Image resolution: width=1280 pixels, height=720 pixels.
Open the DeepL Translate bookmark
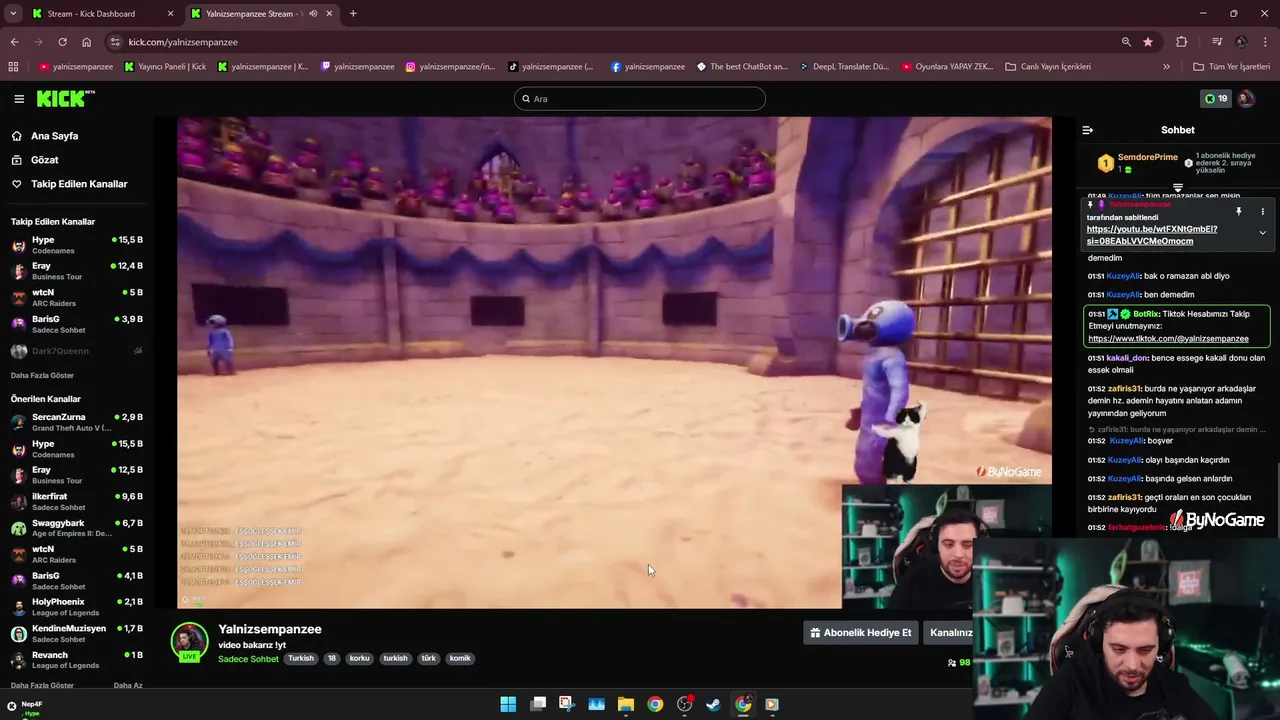click(x=843, y=67)
